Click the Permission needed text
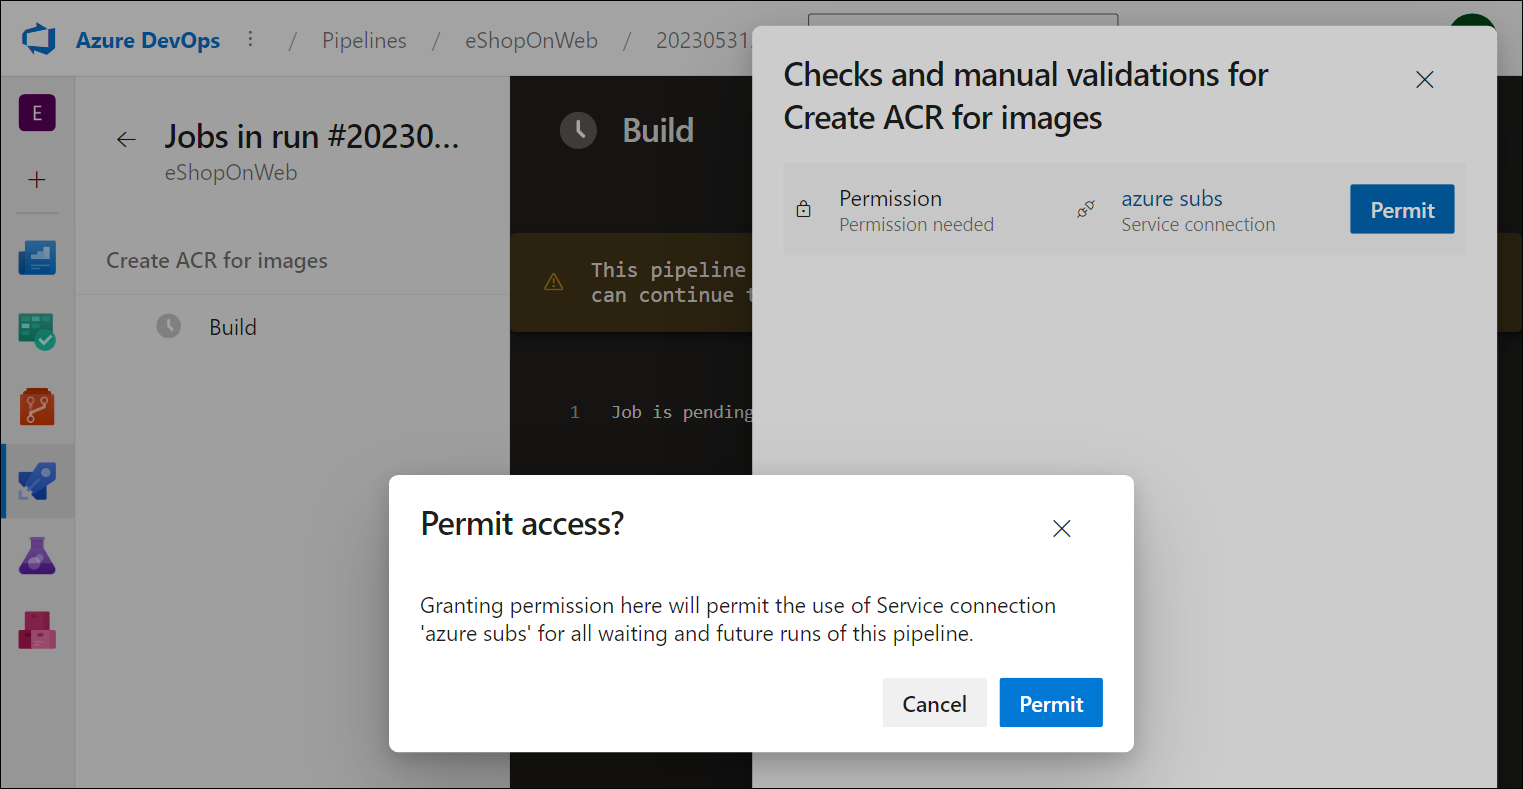 tap(916, 225)
